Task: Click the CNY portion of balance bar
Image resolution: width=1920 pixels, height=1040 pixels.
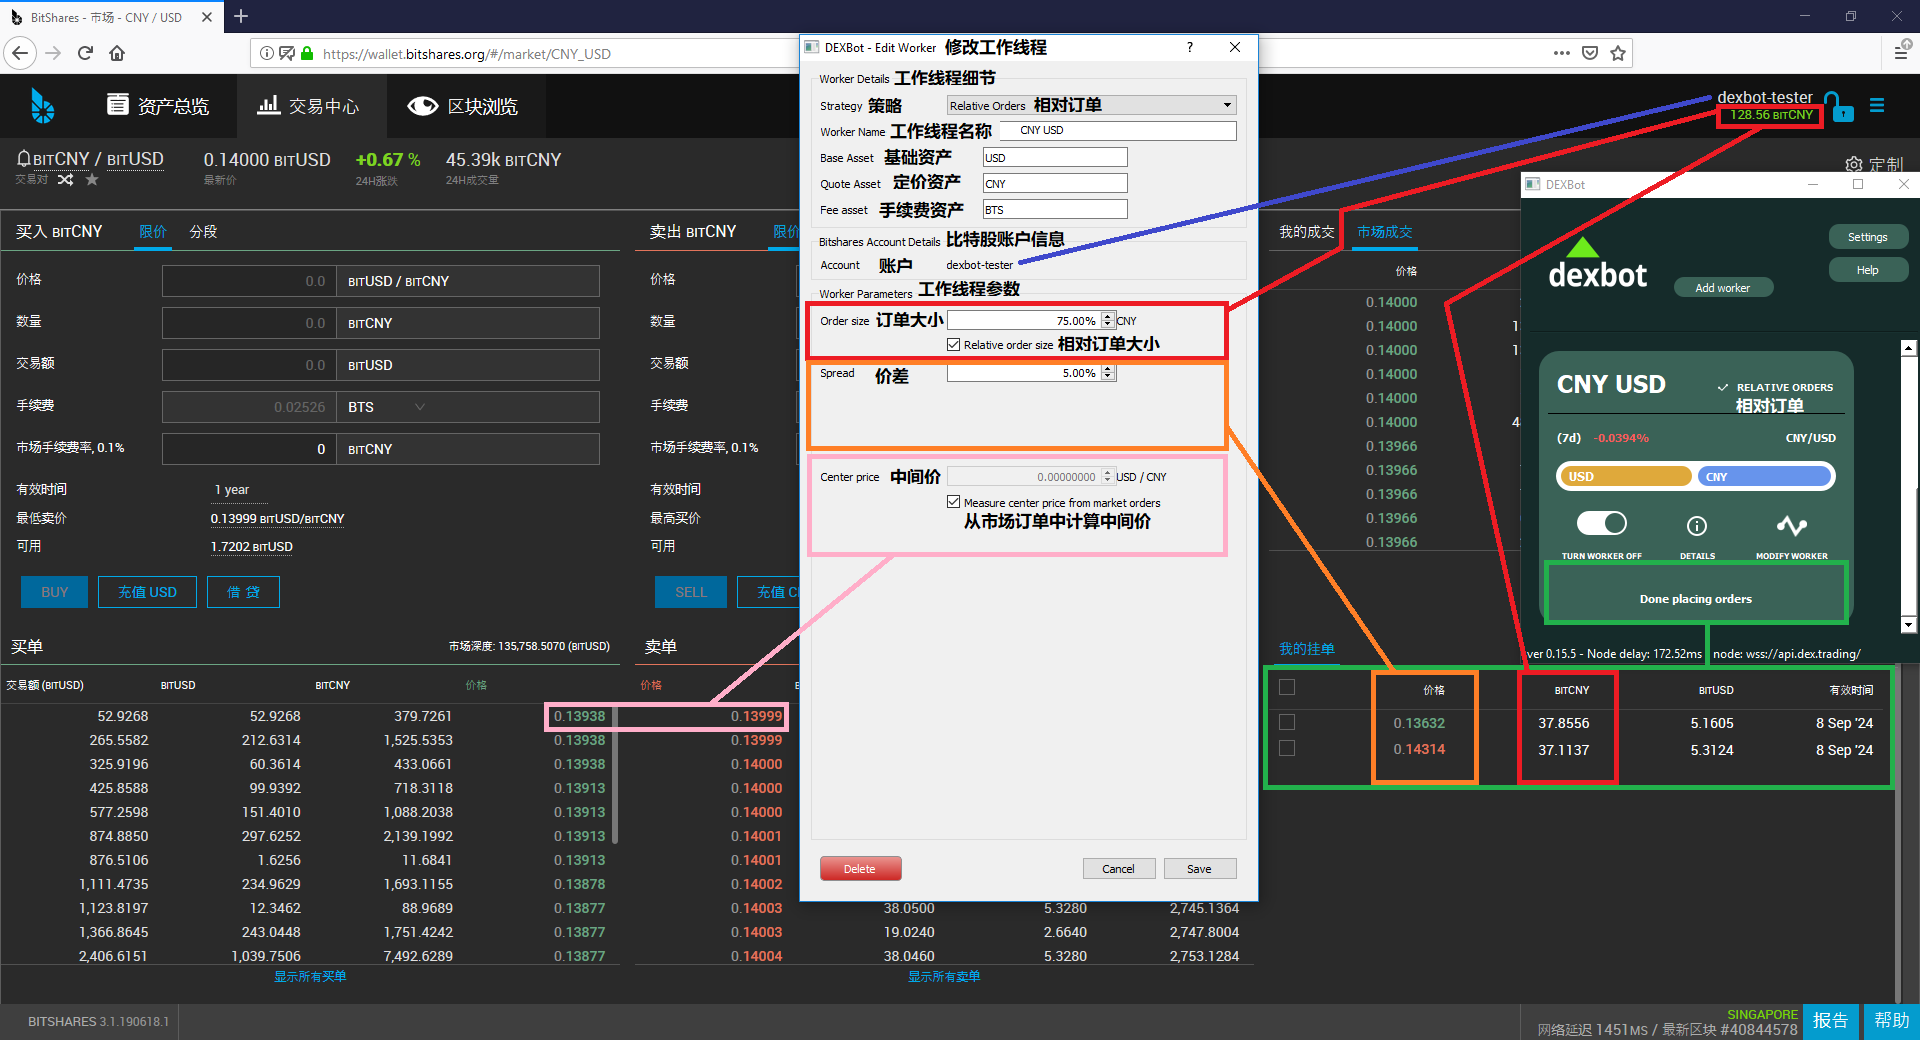Action: (1764, 476)
